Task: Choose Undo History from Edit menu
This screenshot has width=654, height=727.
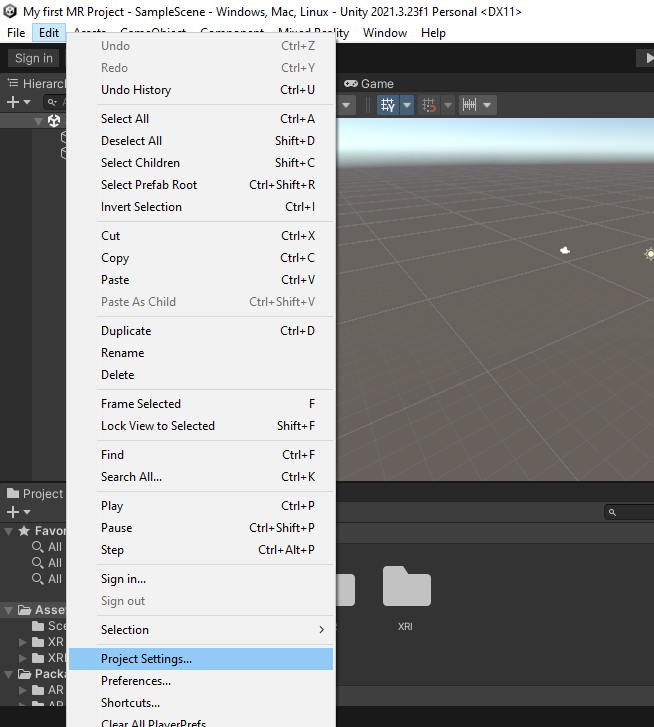Action: click(201, 89)
